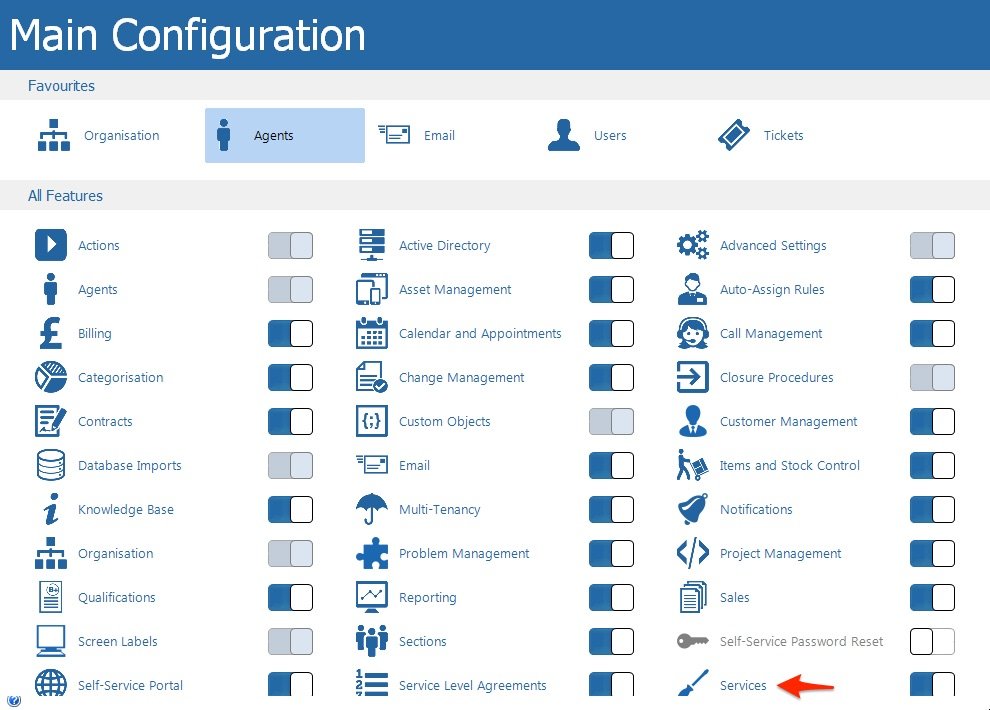Click the Asset Management devices icon

[x=371, y=290]
